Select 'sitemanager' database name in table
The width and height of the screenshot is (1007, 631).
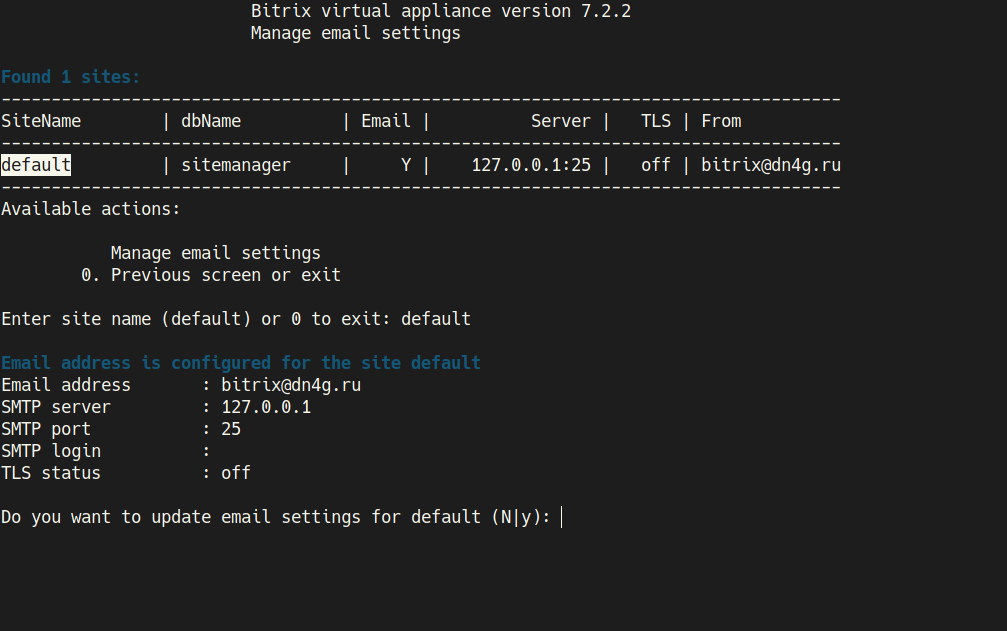pos(236,165)
